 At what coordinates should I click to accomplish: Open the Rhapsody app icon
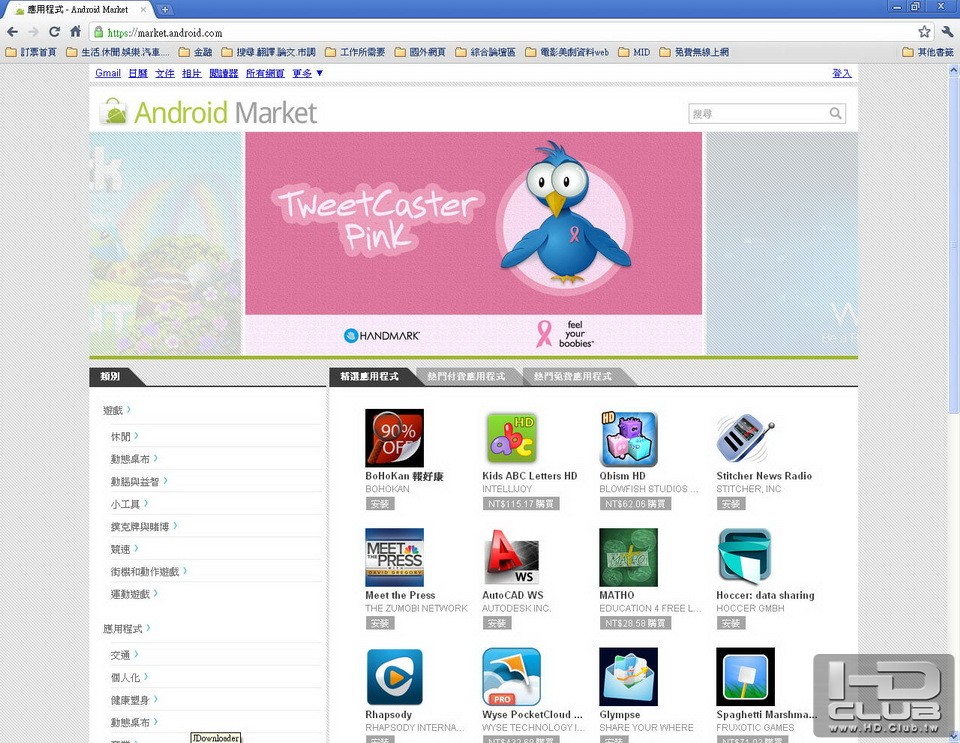tap(394, 677)
